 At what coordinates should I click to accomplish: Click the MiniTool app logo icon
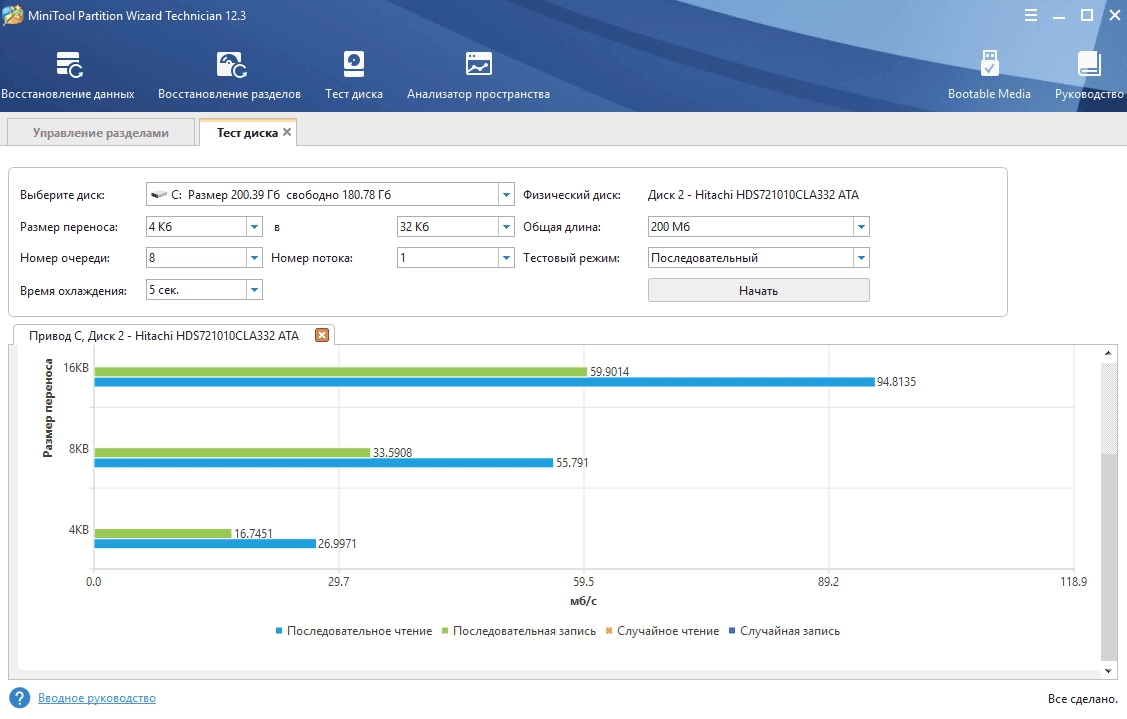pos(12,15)
